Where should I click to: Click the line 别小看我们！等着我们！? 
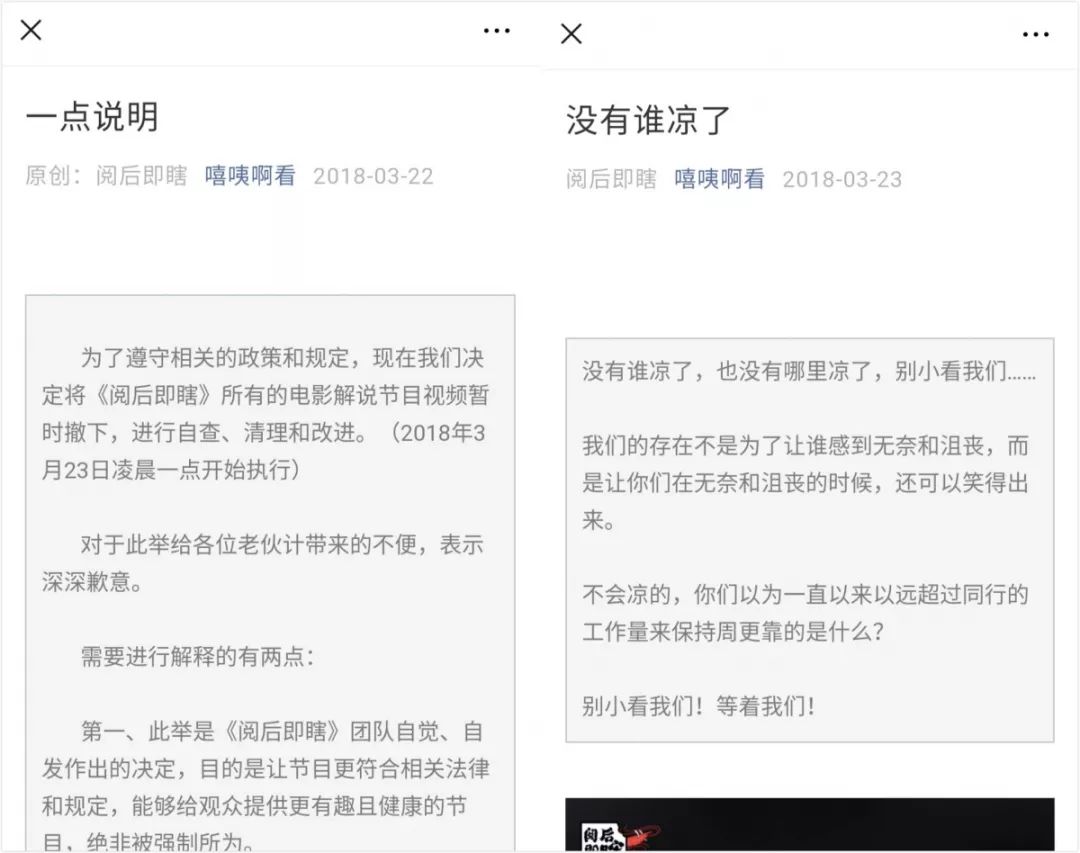click(698, 706)
